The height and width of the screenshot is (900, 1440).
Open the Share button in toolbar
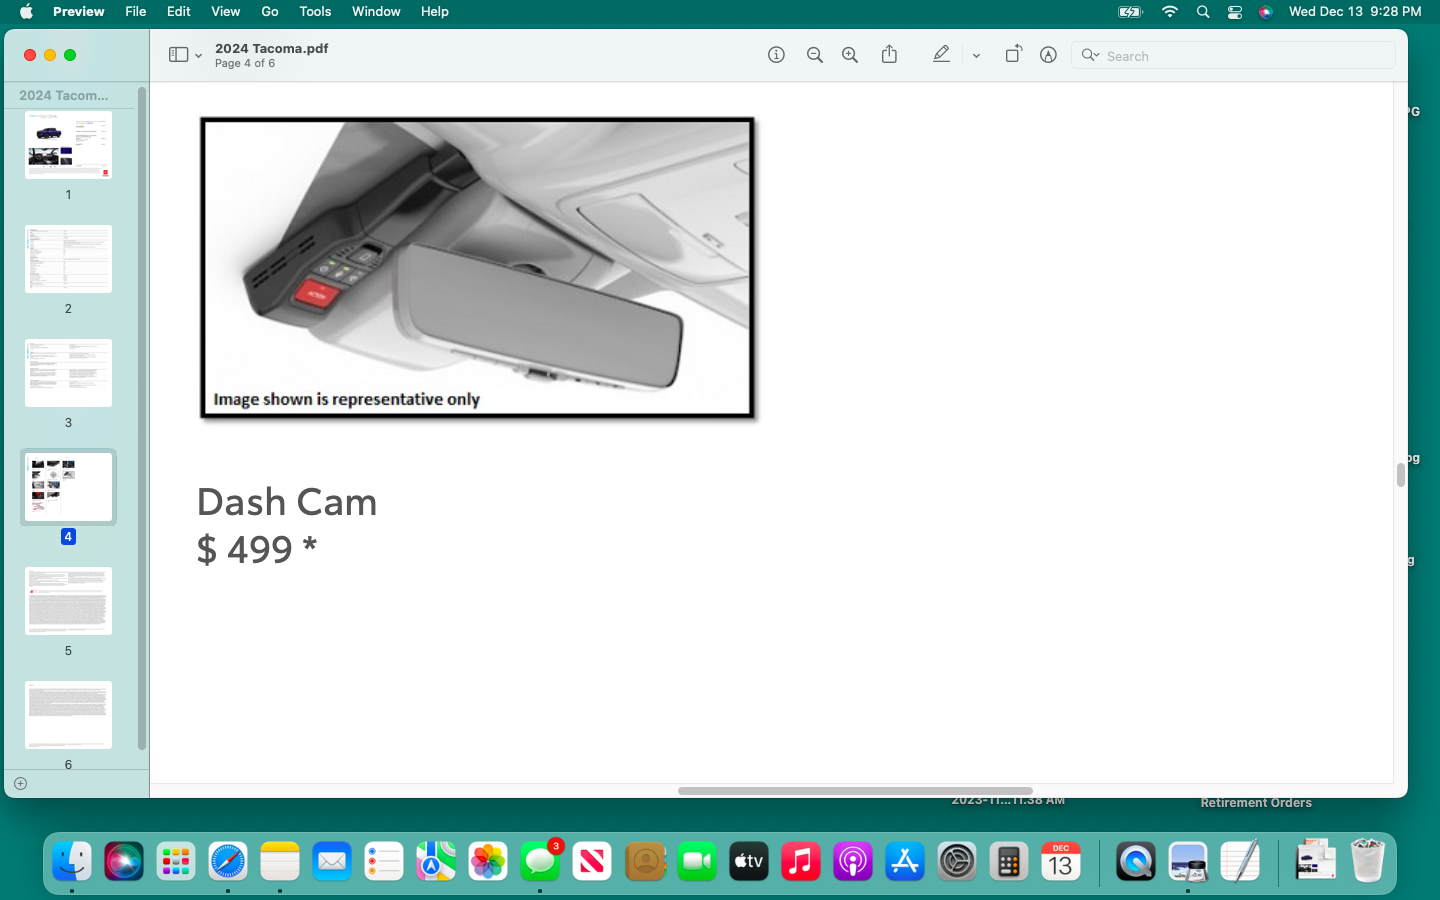[x=889, y=55]
